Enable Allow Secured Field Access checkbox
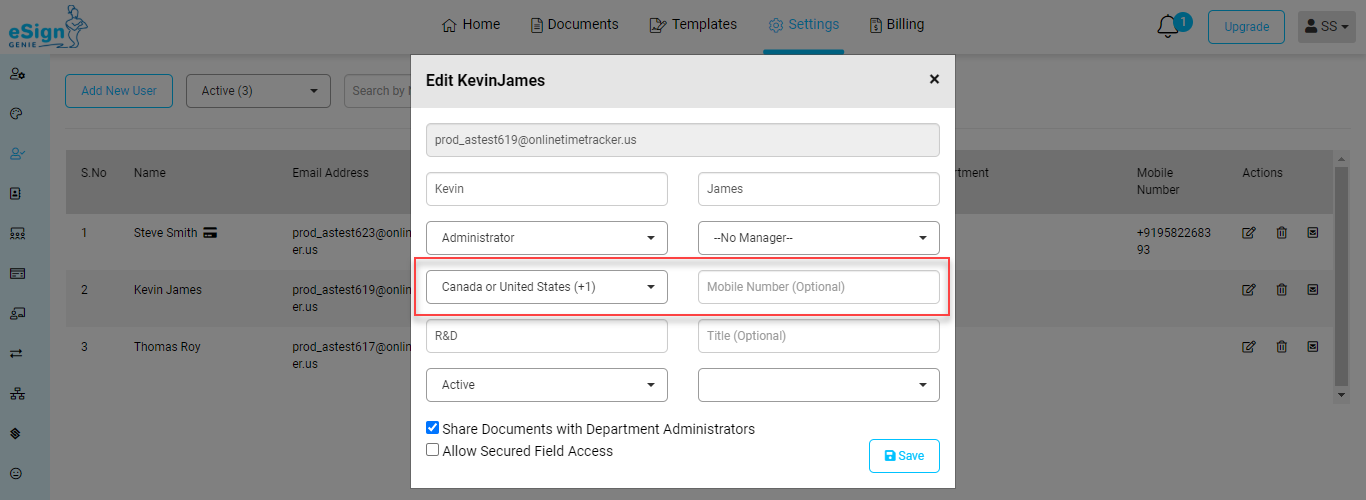The width and height of the screenshot is (1366, 500). click(x=433, y=450)
